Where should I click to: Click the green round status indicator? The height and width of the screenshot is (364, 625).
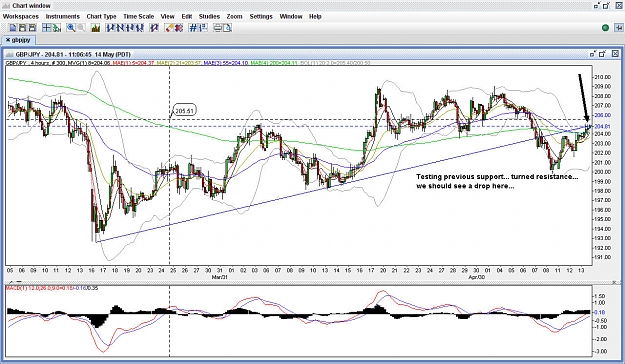pos(605,28)
